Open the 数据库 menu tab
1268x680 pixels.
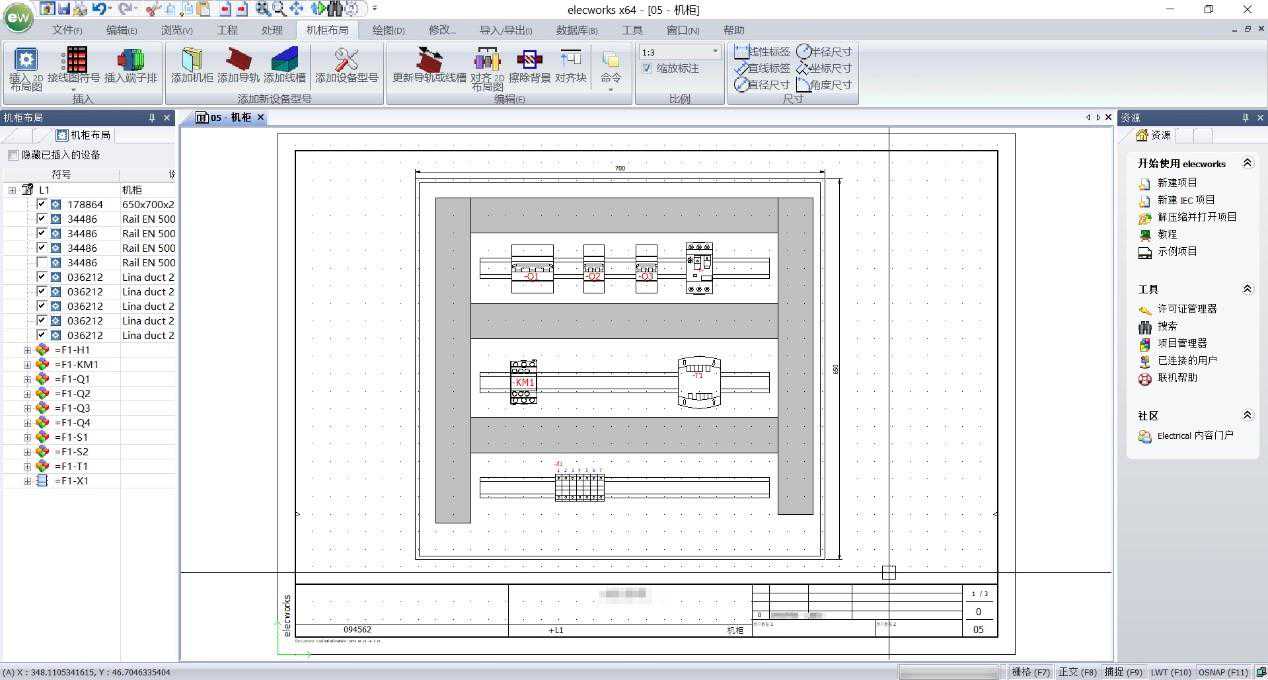tap(576, 31)
